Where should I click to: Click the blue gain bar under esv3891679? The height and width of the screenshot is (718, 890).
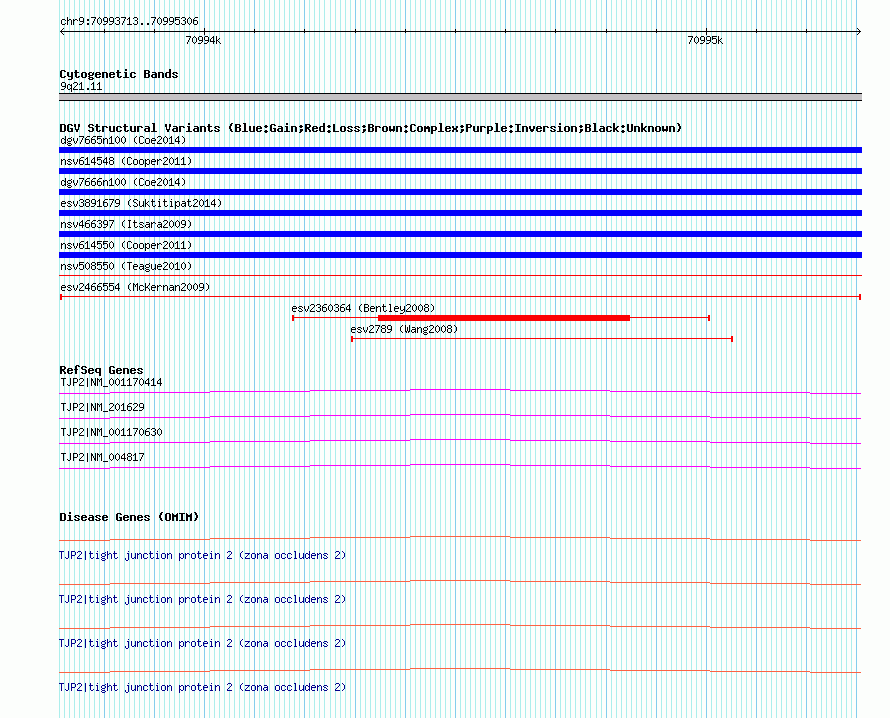[460, 213]
